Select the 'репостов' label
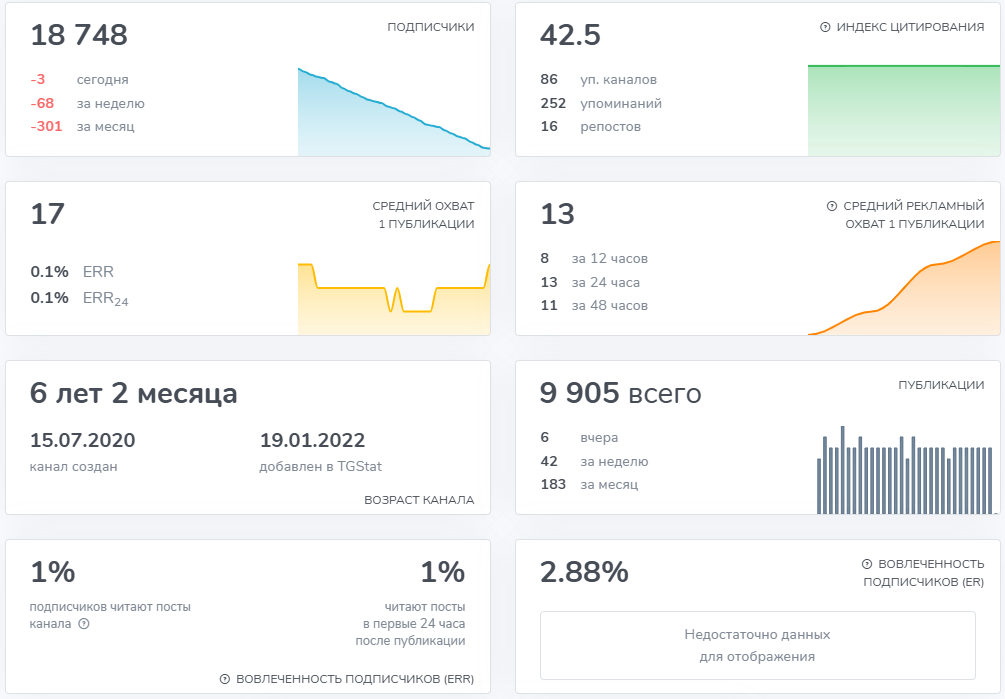Viewport: 1005px width, 699px height. click(610, 126)
